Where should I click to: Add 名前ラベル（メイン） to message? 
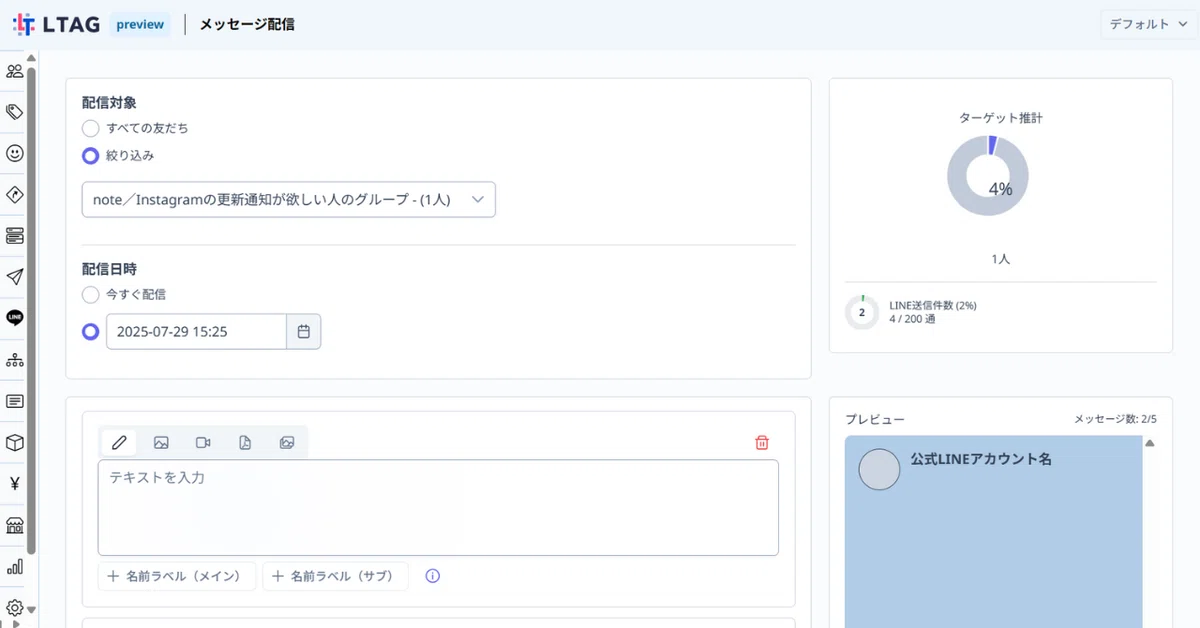tap(177, 576)
